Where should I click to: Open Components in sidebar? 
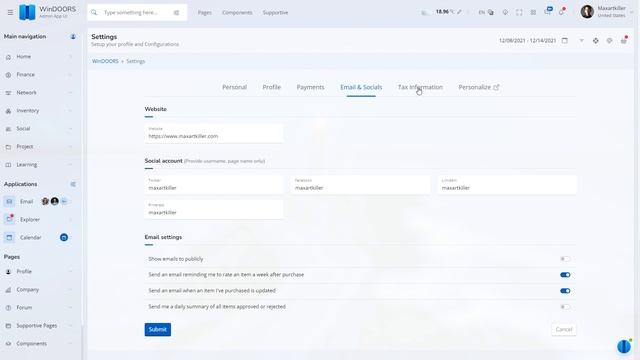40,343
